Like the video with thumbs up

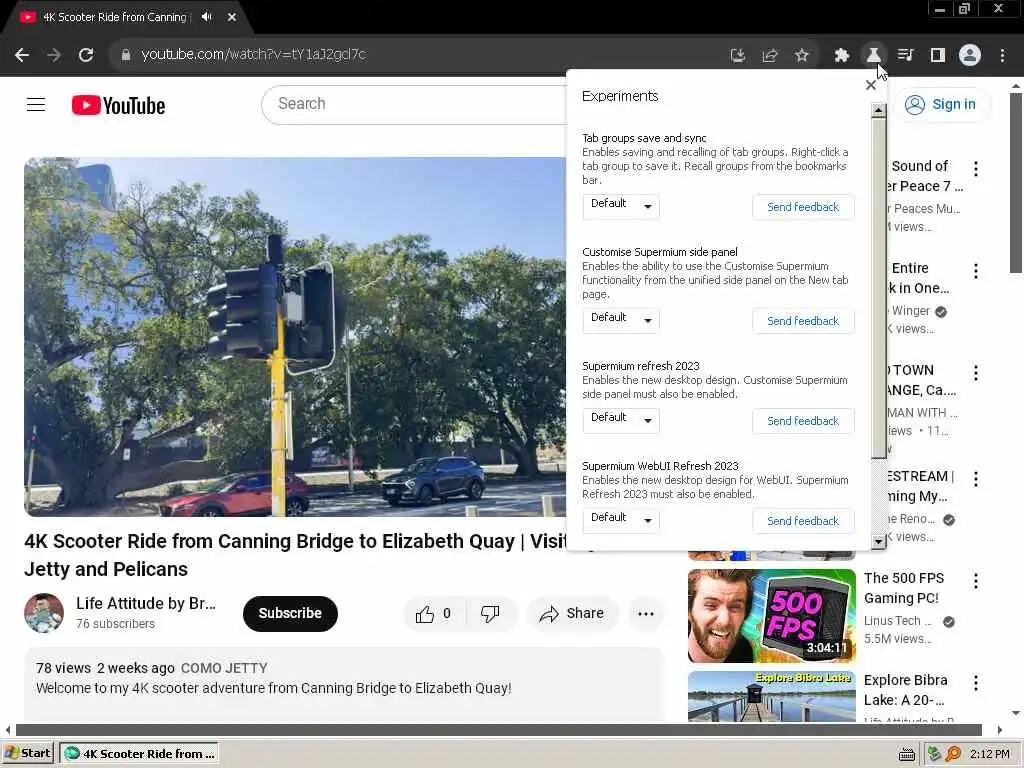[434, 614]
